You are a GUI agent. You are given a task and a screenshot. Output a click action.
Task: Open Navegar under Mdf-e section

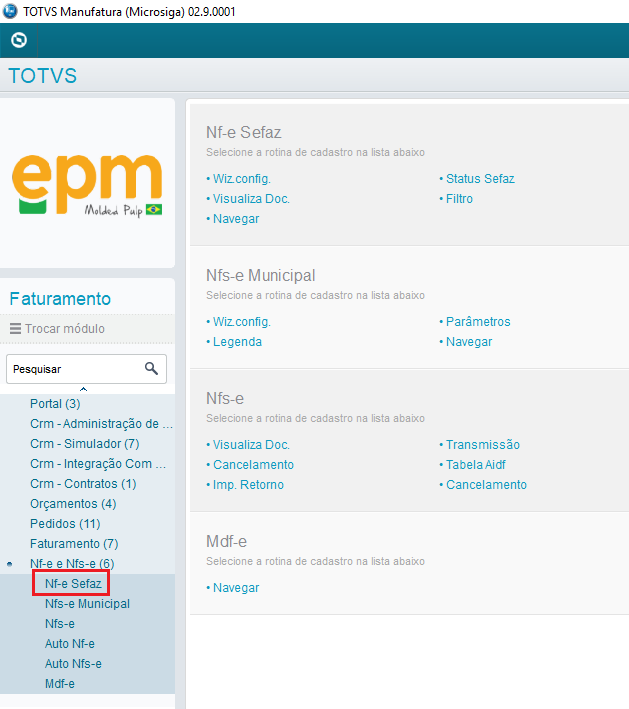[x=236, y=587]
